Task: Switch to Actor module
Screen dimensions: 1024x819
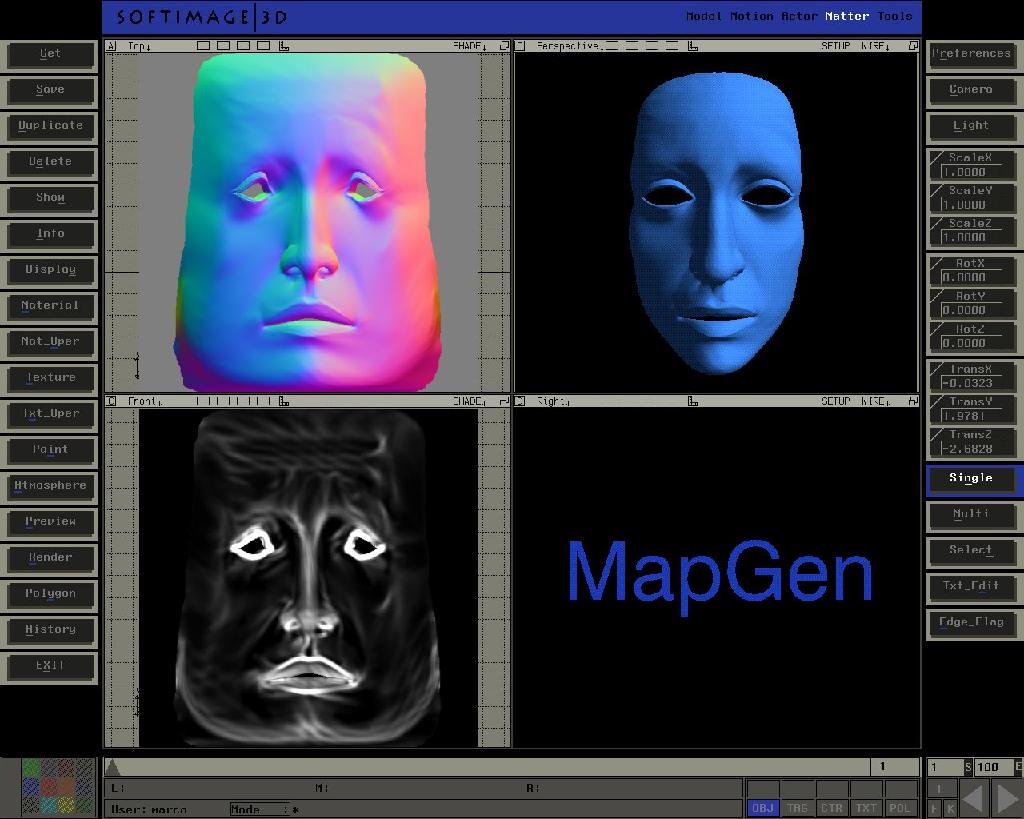Action: [799, 16]
